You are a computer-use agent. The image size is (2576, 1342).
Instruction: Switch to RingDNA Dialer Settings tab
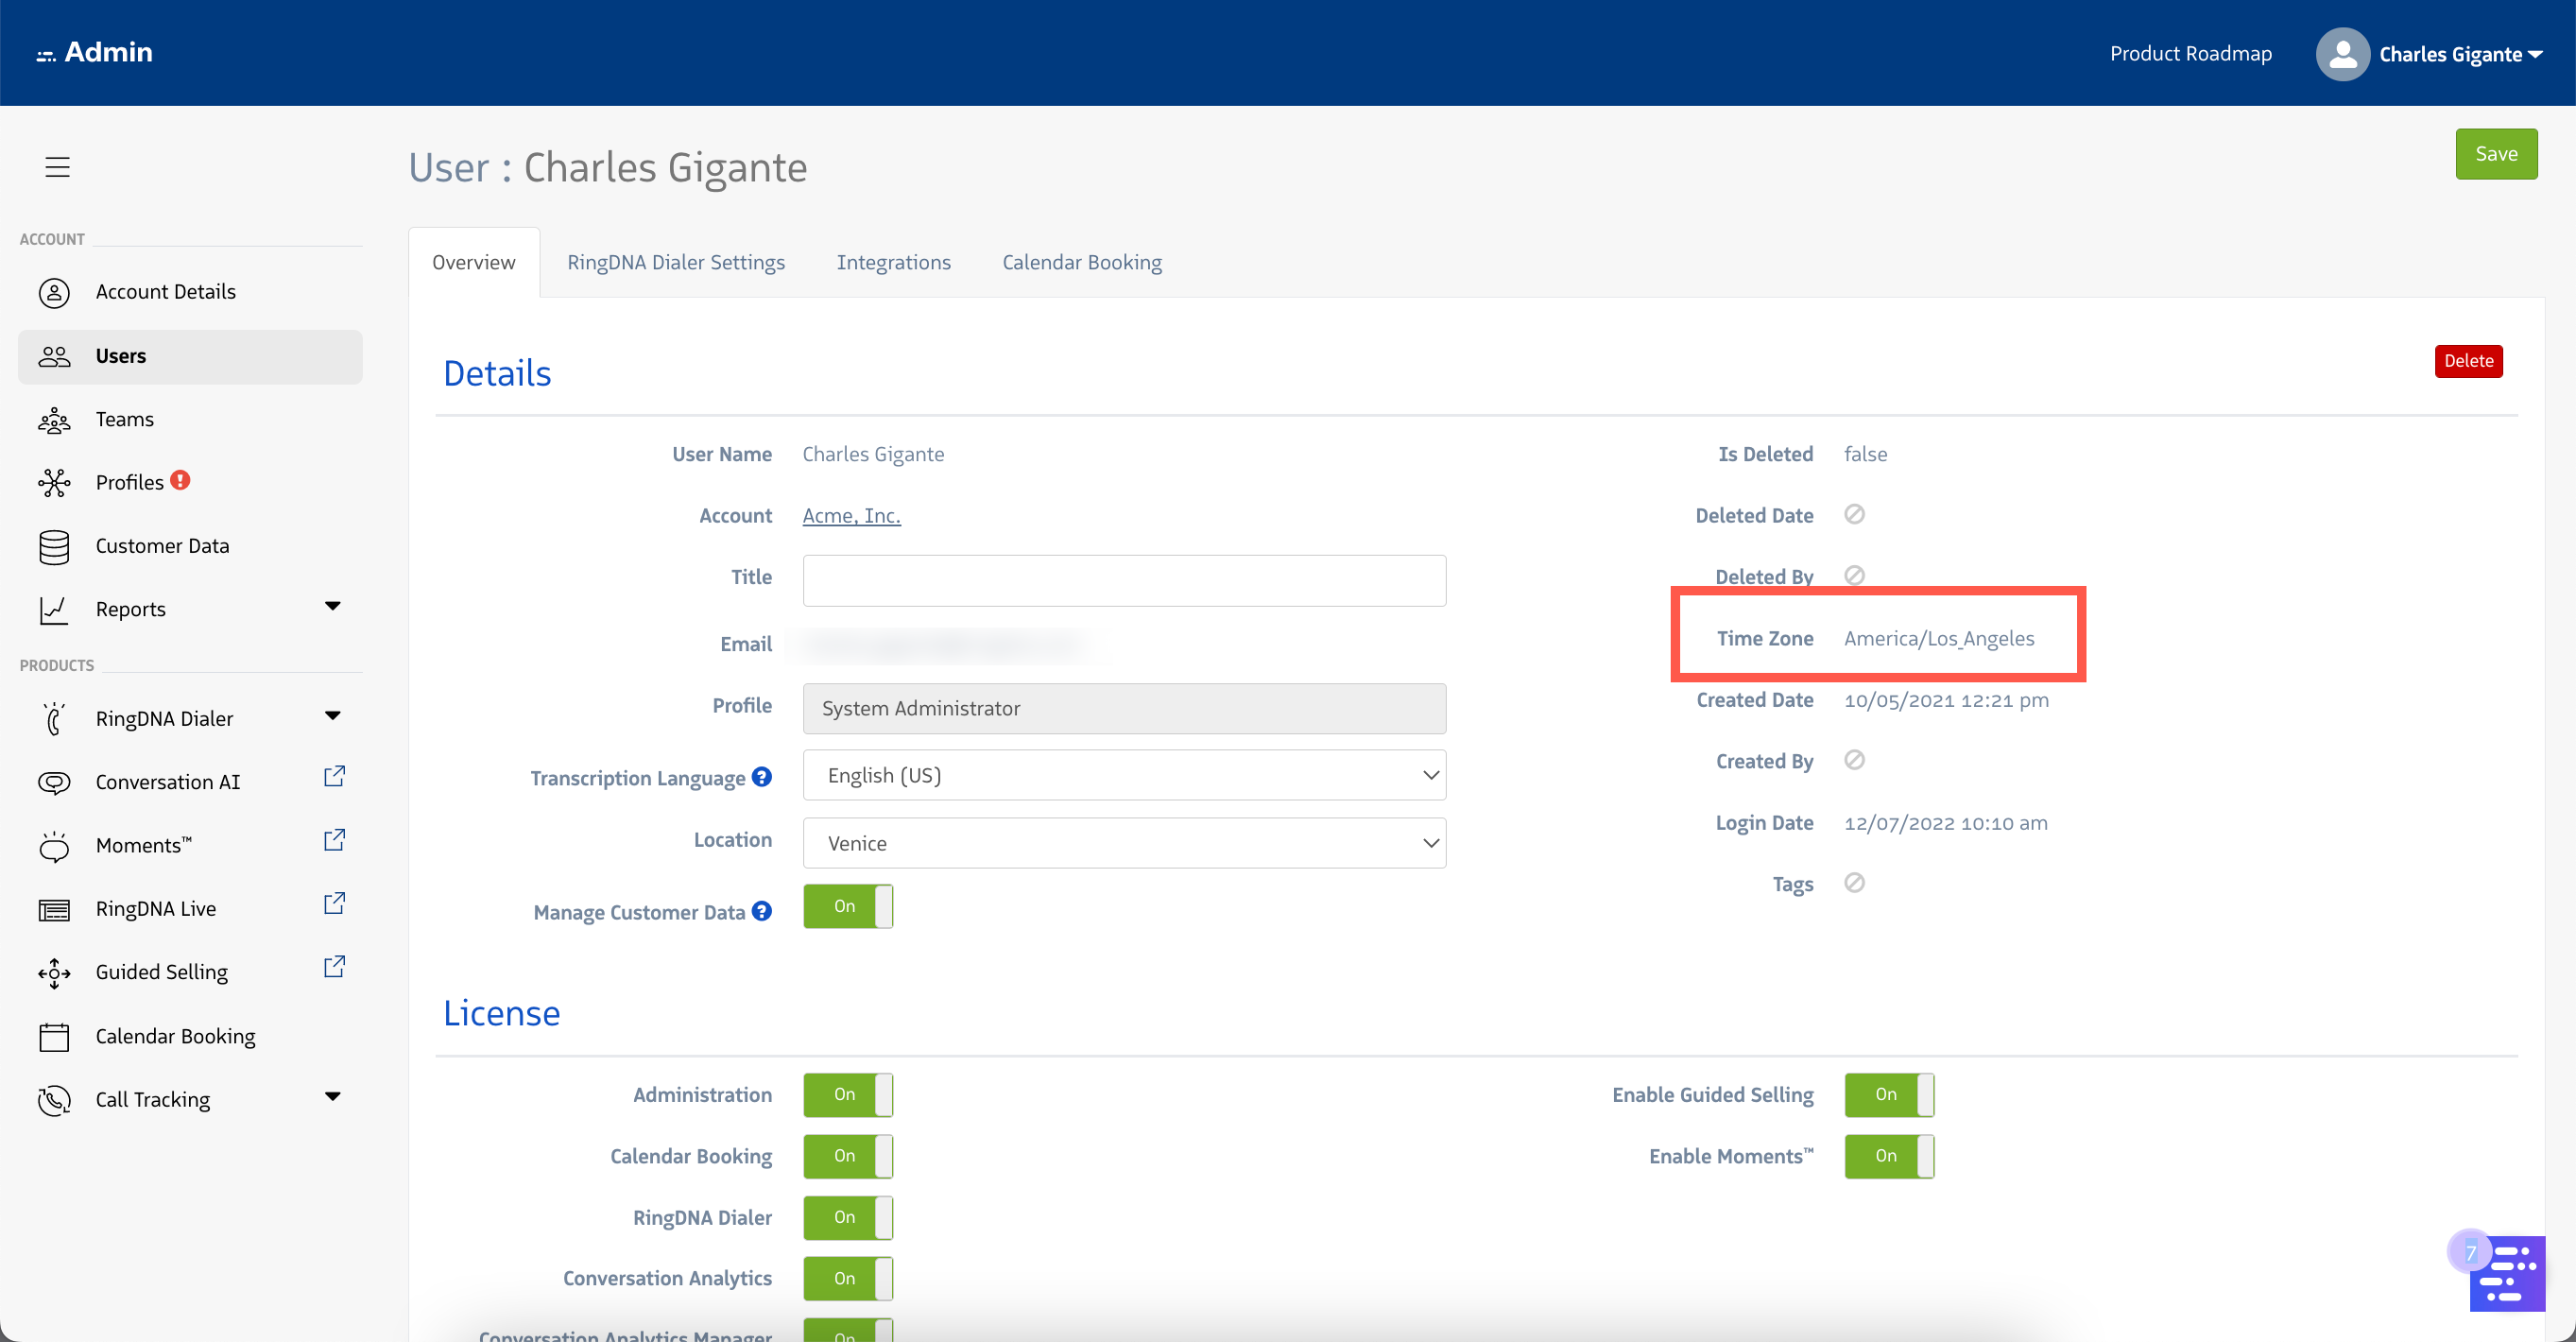pyautogui.click(x=676, y=262)
